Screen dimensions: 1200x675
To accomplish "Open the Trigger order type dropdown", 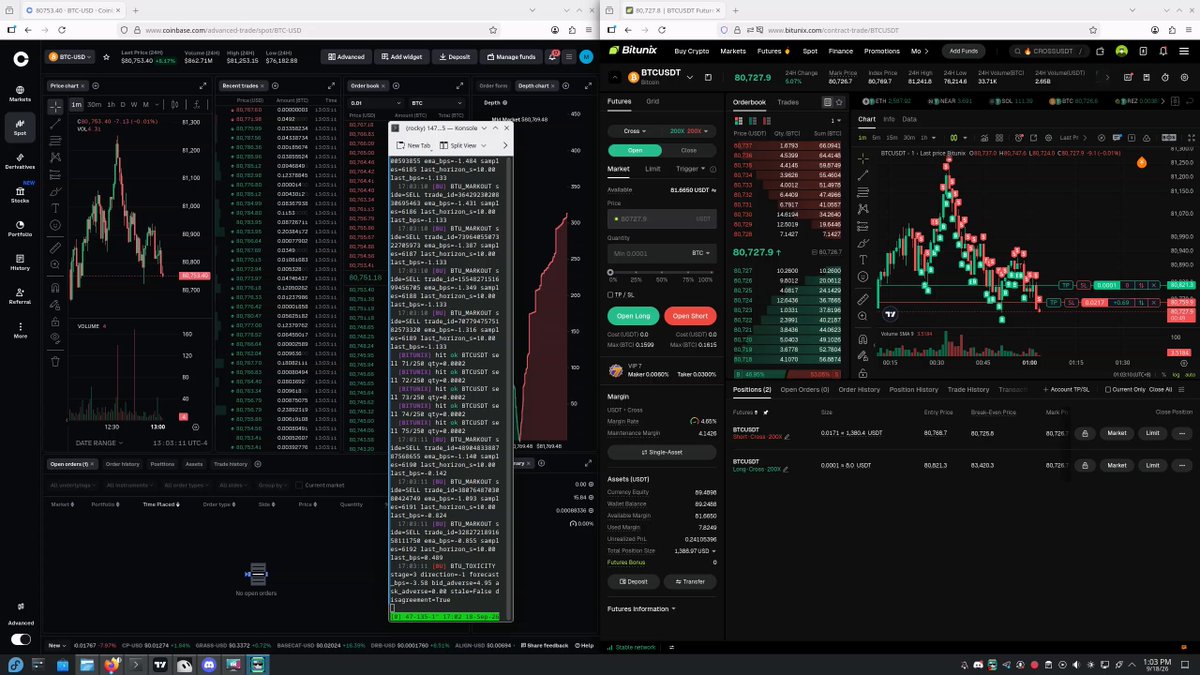I will point(690,169).
